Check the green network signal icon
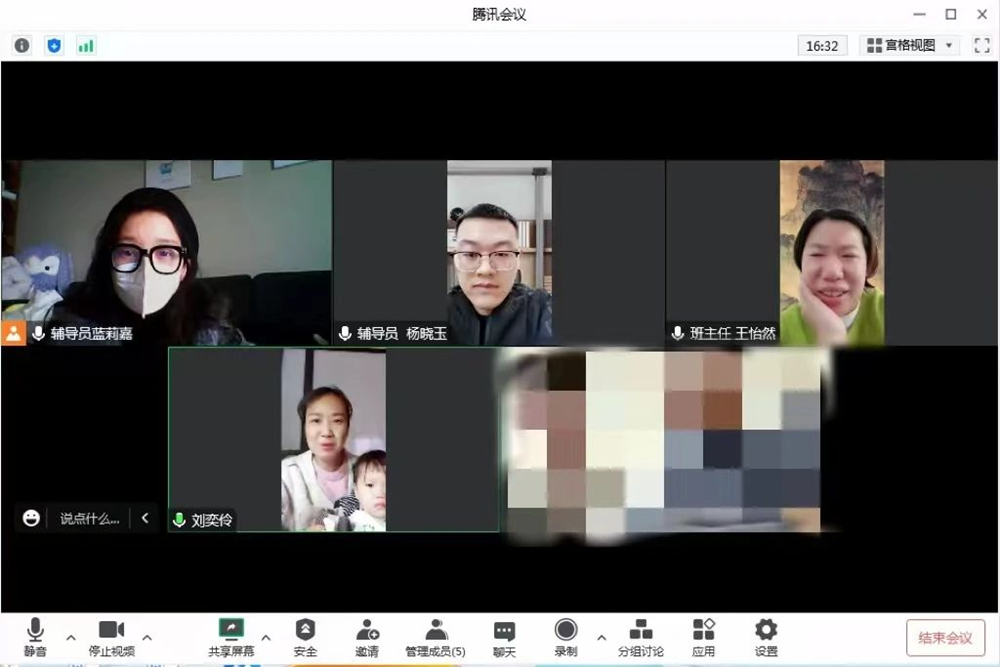The height and width of the screenshot is (667, 1000). tap(86, 45)
